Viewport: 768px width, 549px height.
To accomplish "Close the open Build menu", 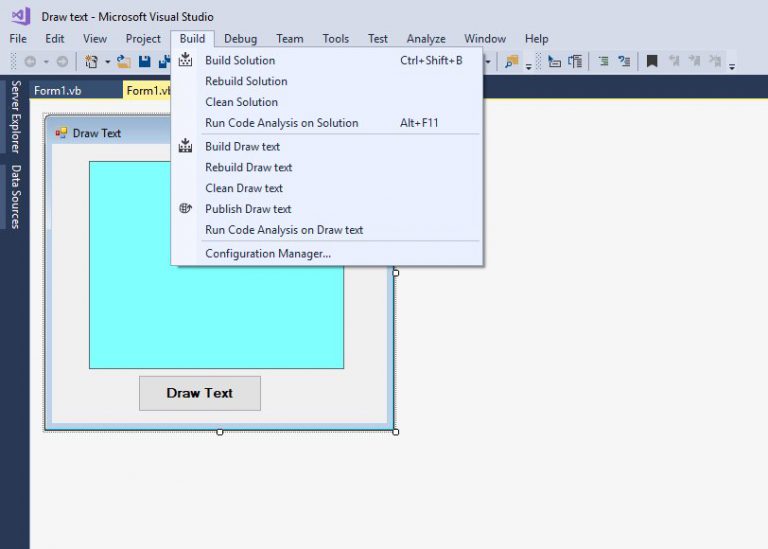I will tap(192, 39).
